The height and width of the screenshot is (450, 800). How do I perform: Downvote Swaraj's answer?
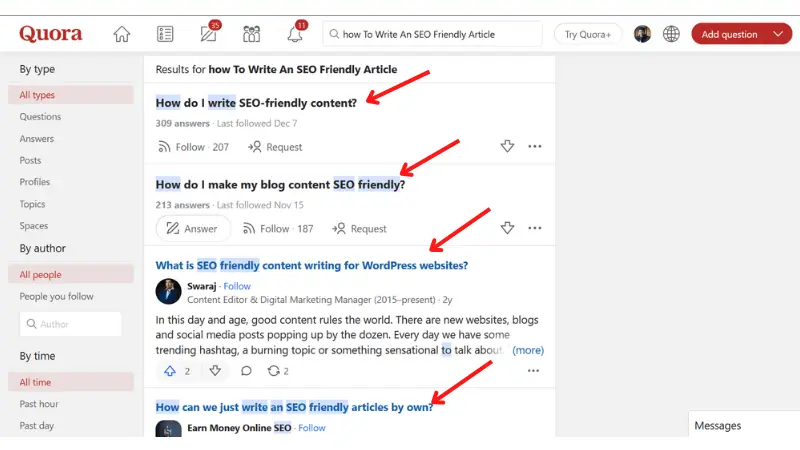click(215, 371)
